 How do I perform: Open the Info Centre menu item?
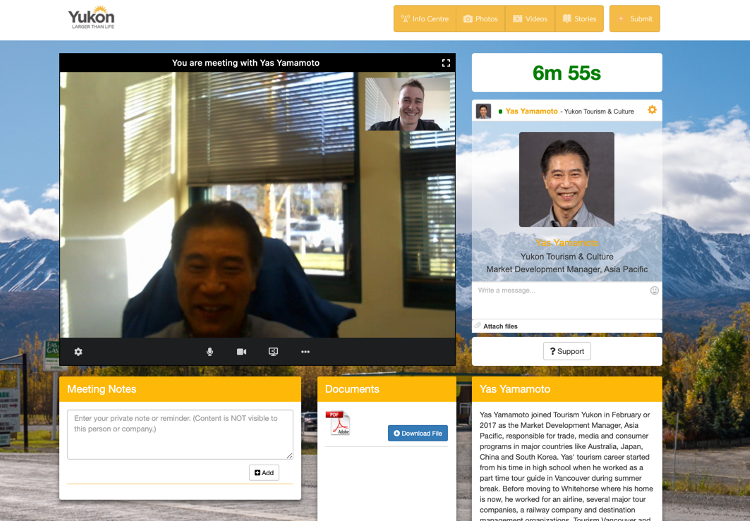point(425,19)
